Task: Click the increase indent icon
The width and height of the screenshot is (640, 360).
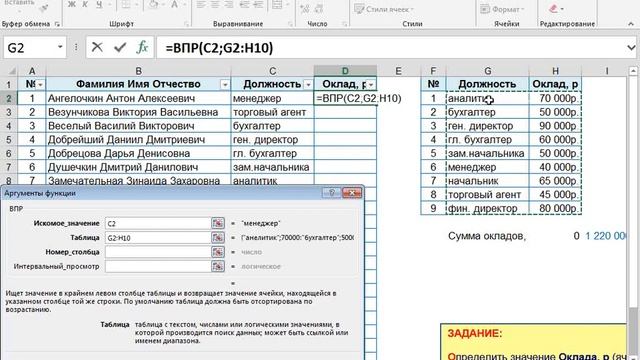Action: coord(258,4)
